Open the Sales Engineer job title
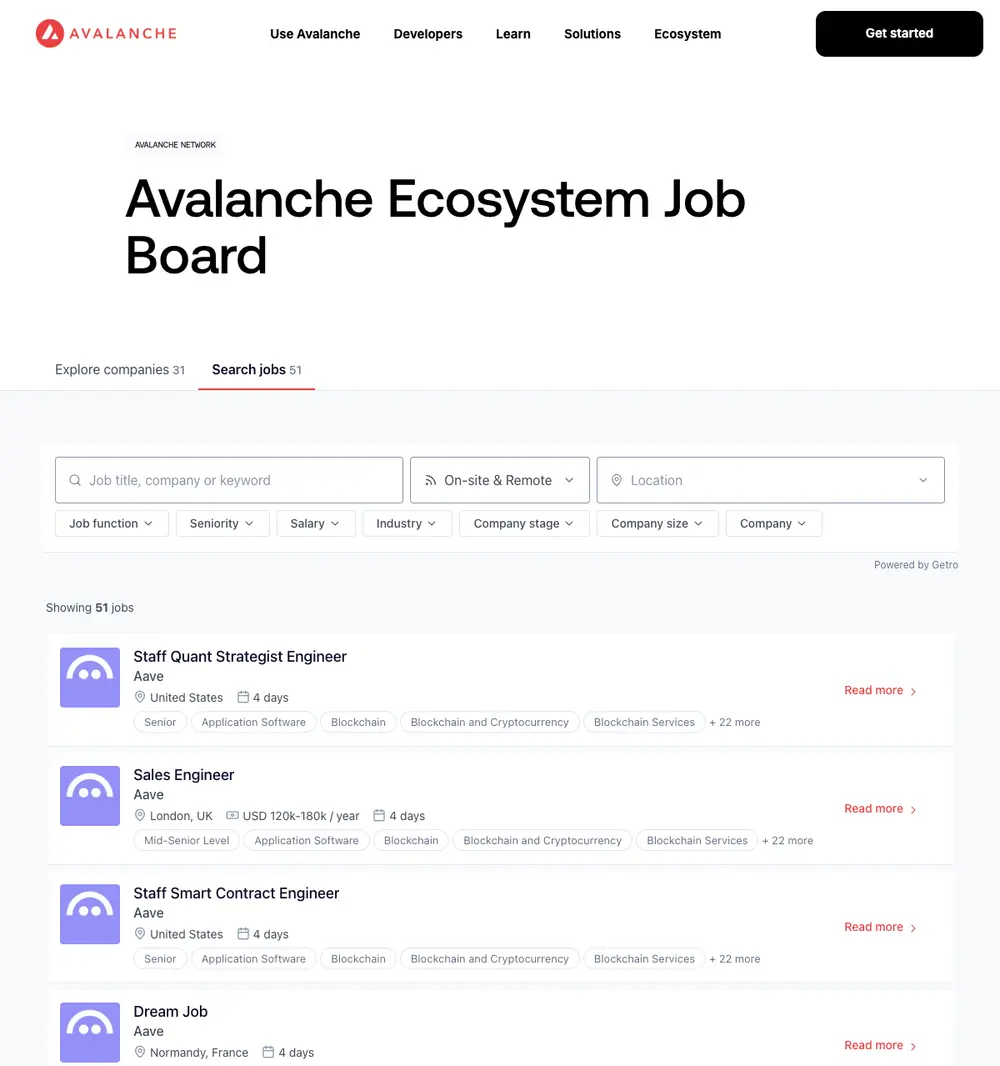The width and height of the screenshot is (1000, 1066). (x=184, y=774)
